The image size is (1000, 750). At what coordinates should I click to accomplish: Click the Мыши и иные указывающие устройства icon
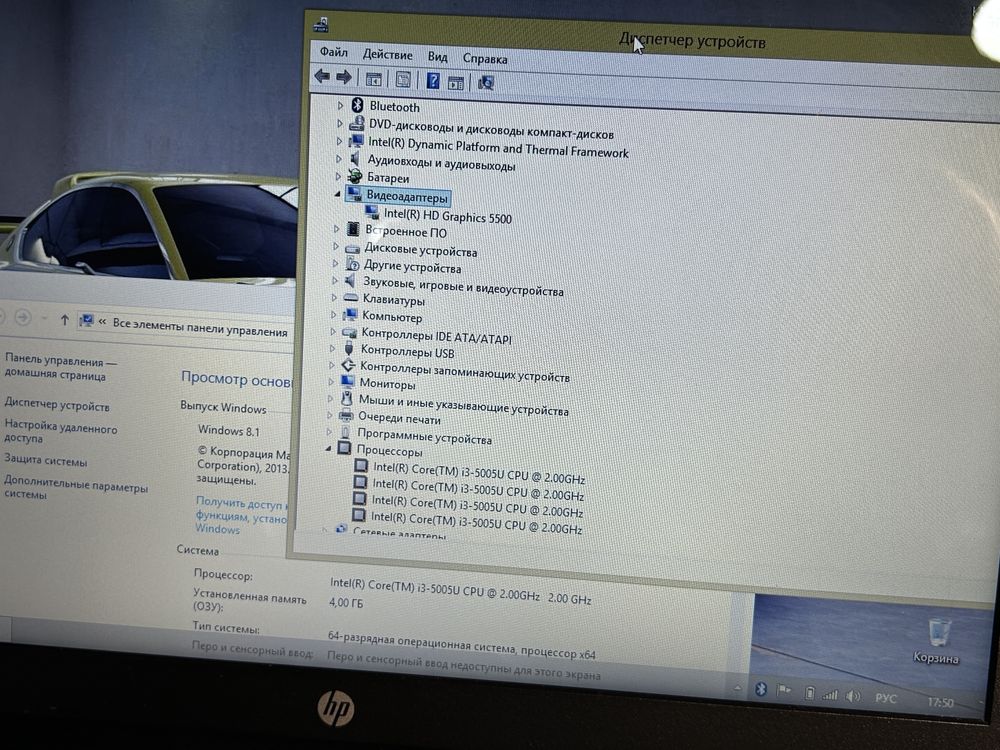346,398
